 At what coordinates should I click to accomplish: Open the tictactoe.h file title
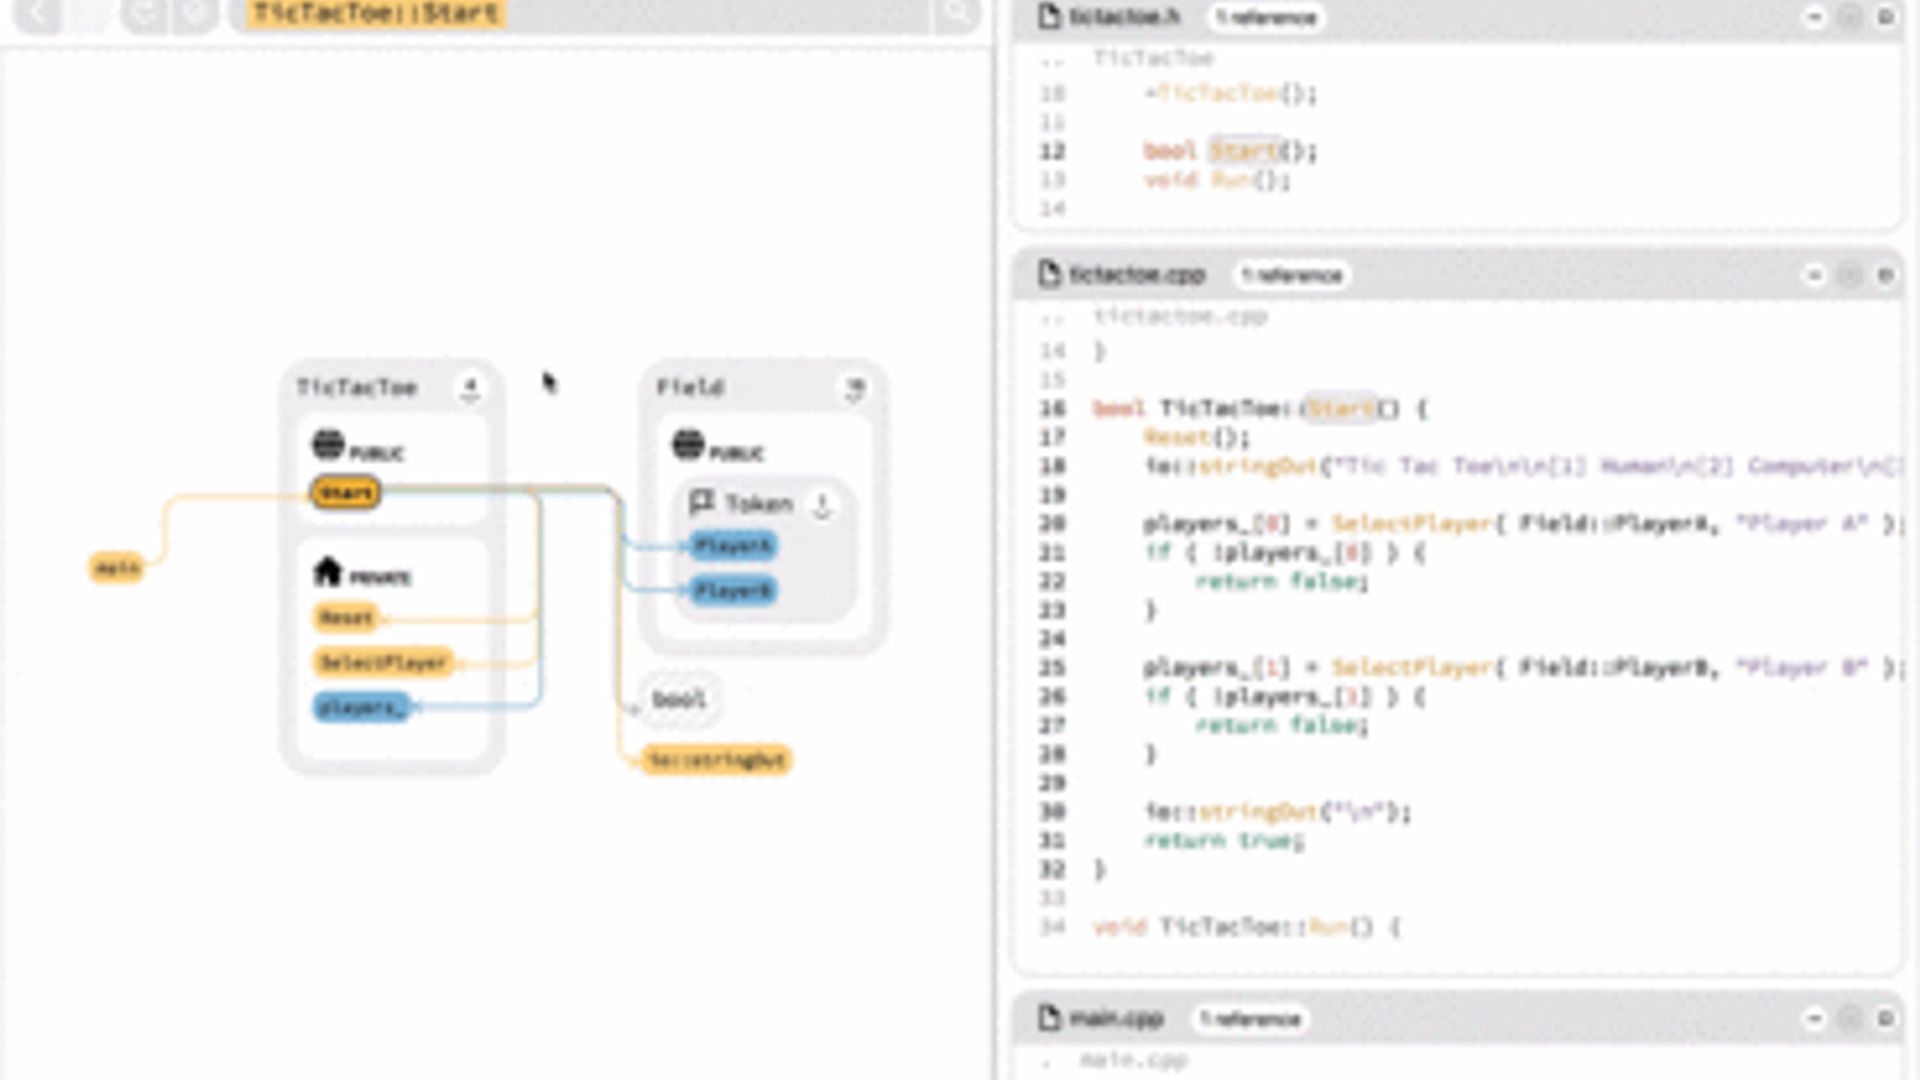(1123, 17)
